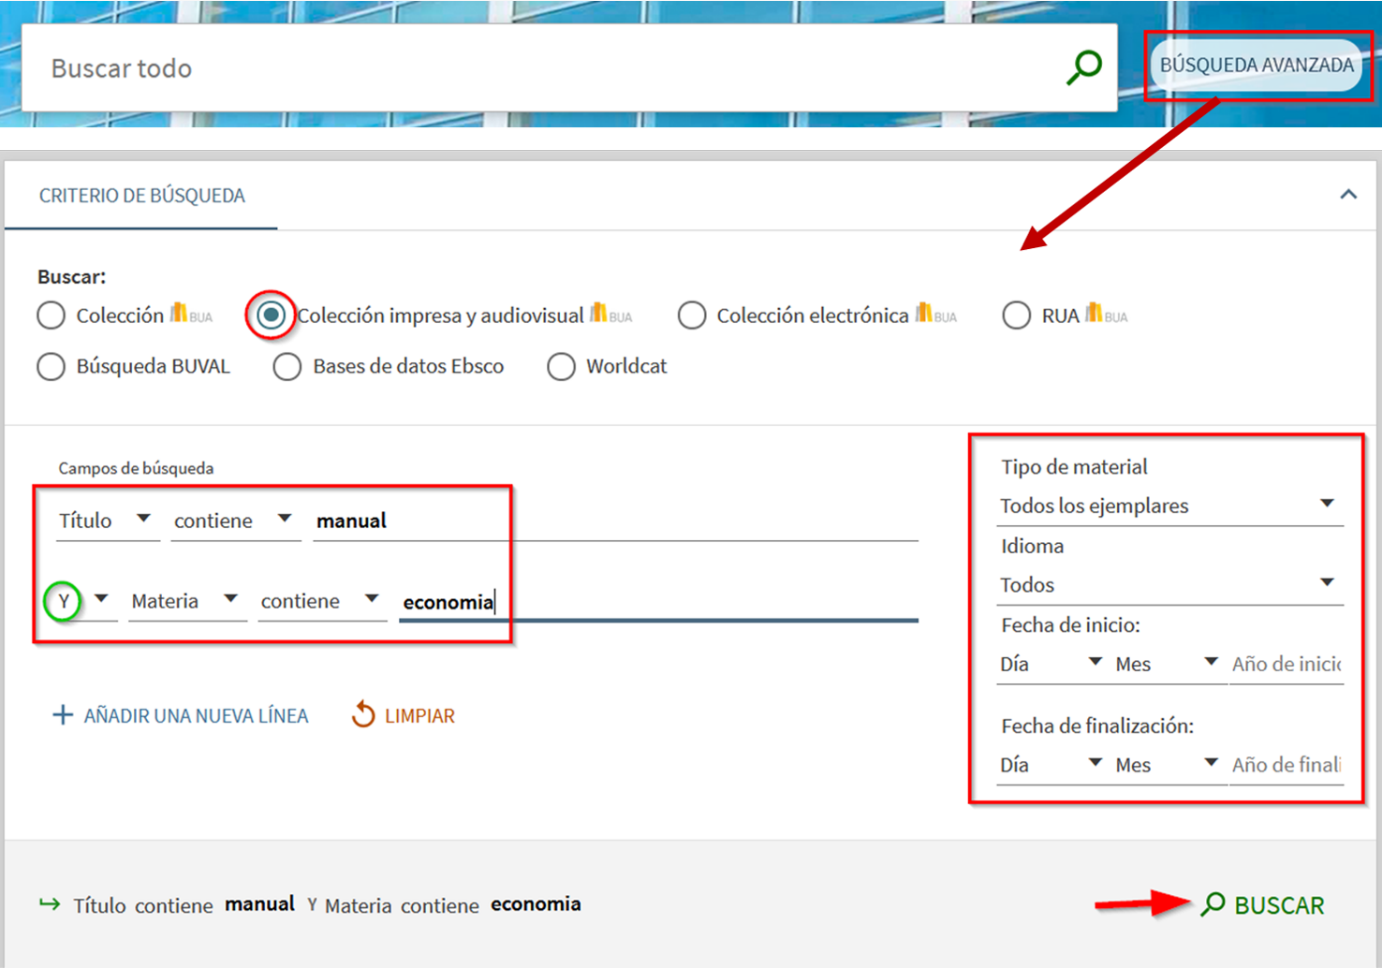Viewport: 1382px width, 968px height.
Task: Click the subject field containing economia
Action: click(658, 601)
